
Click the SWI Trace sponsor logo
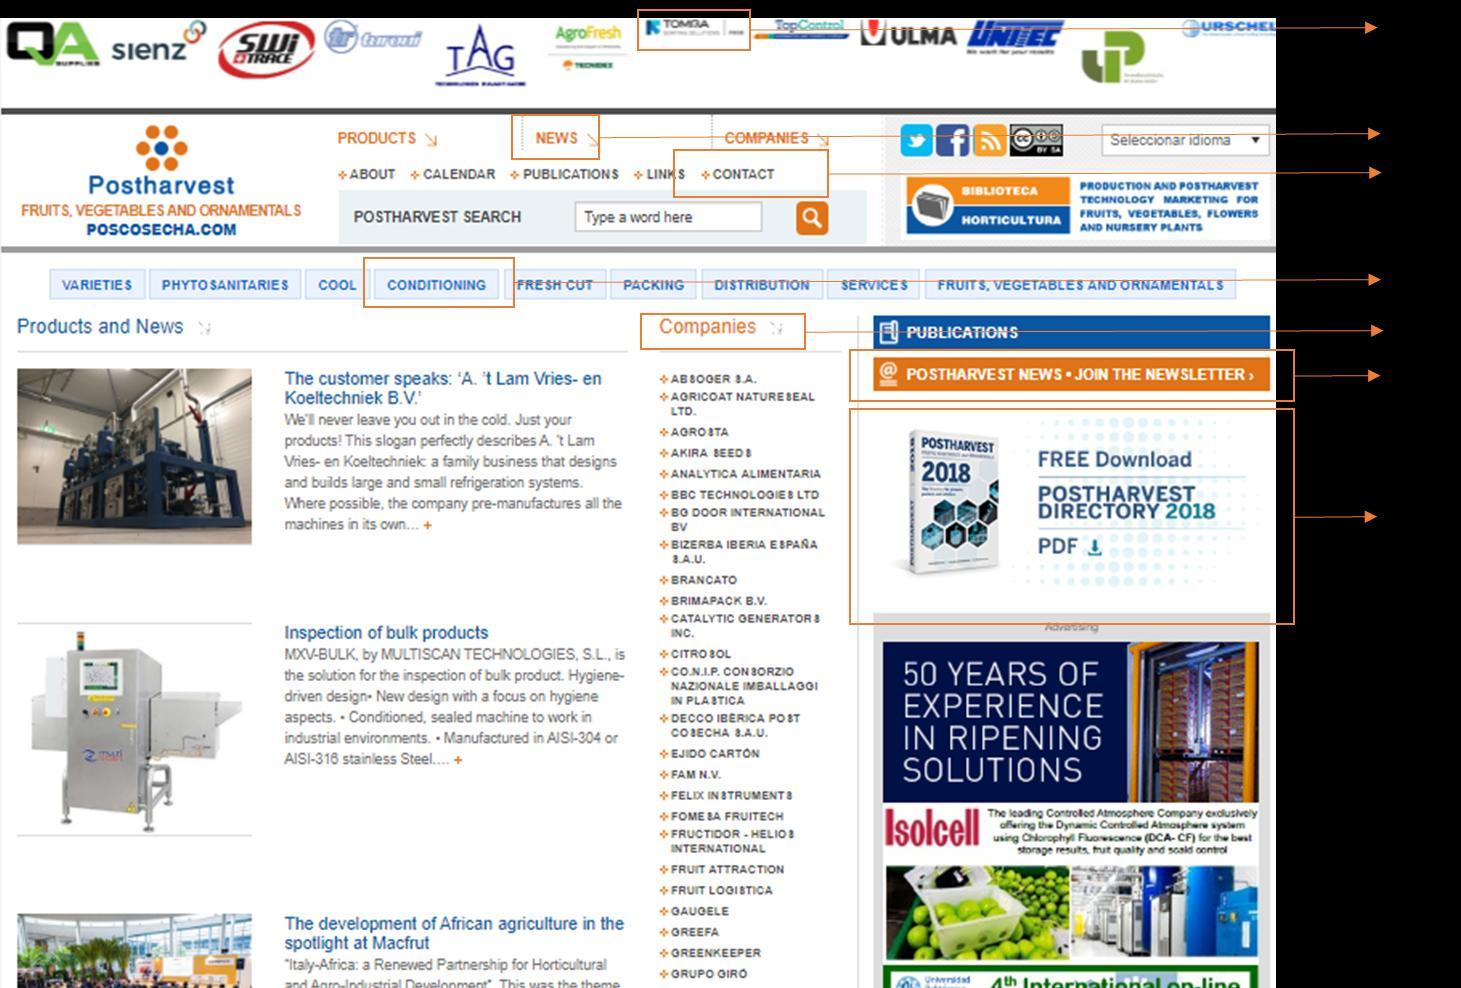[x=266, y=50]
